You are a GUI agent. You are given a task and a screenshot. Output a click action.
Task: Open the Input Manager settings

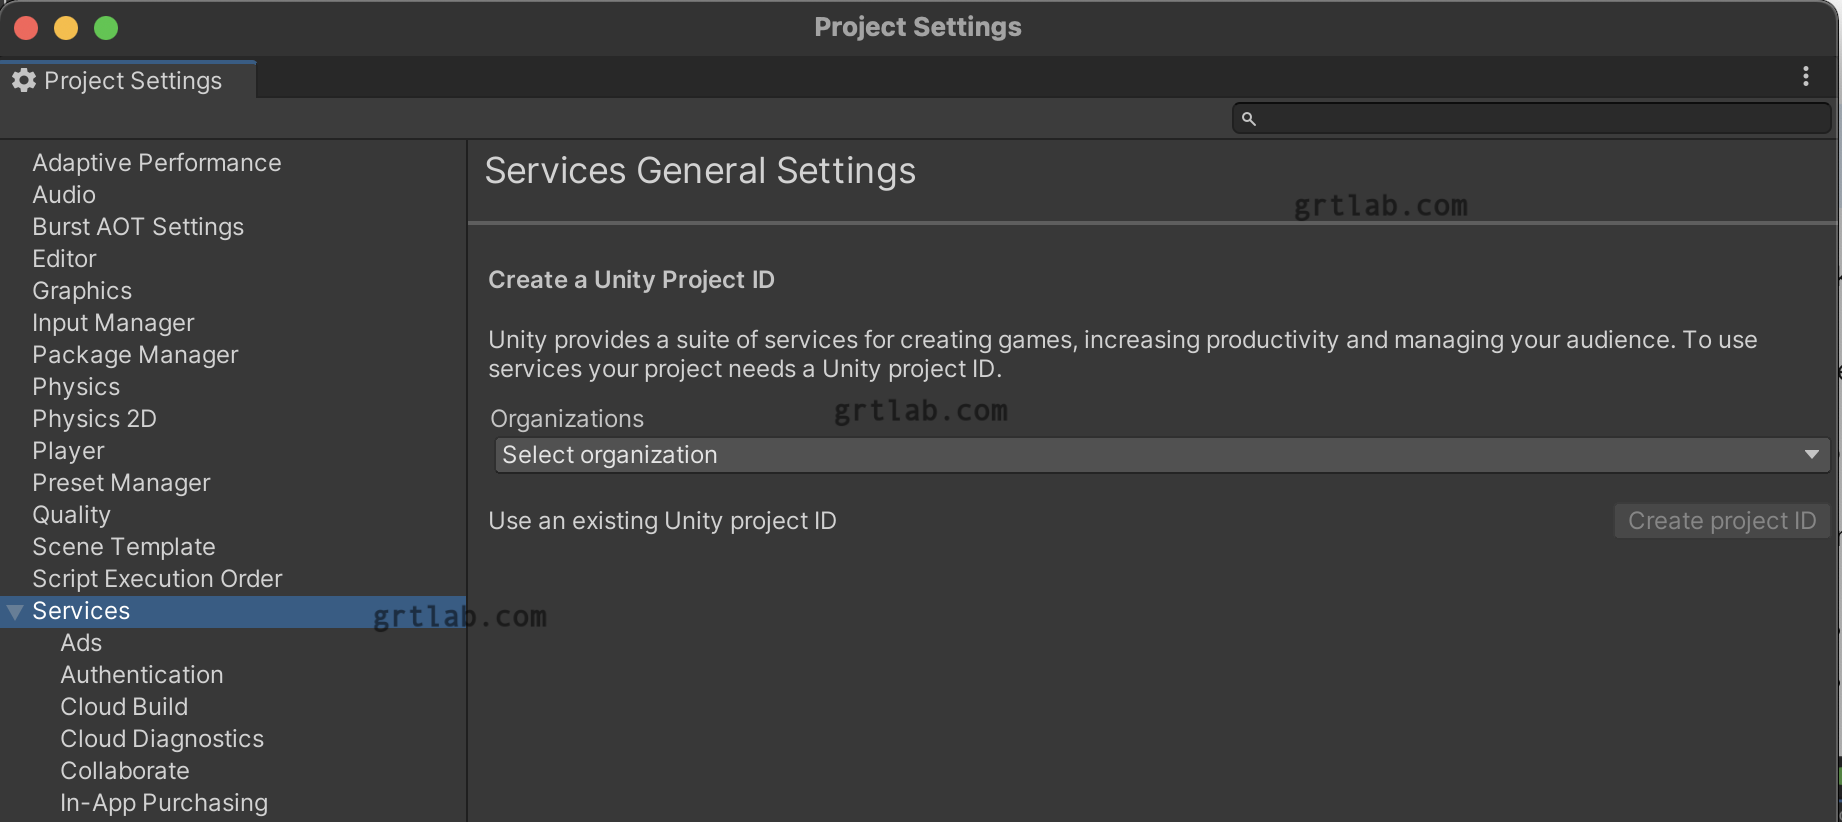[x=113, y=322]
